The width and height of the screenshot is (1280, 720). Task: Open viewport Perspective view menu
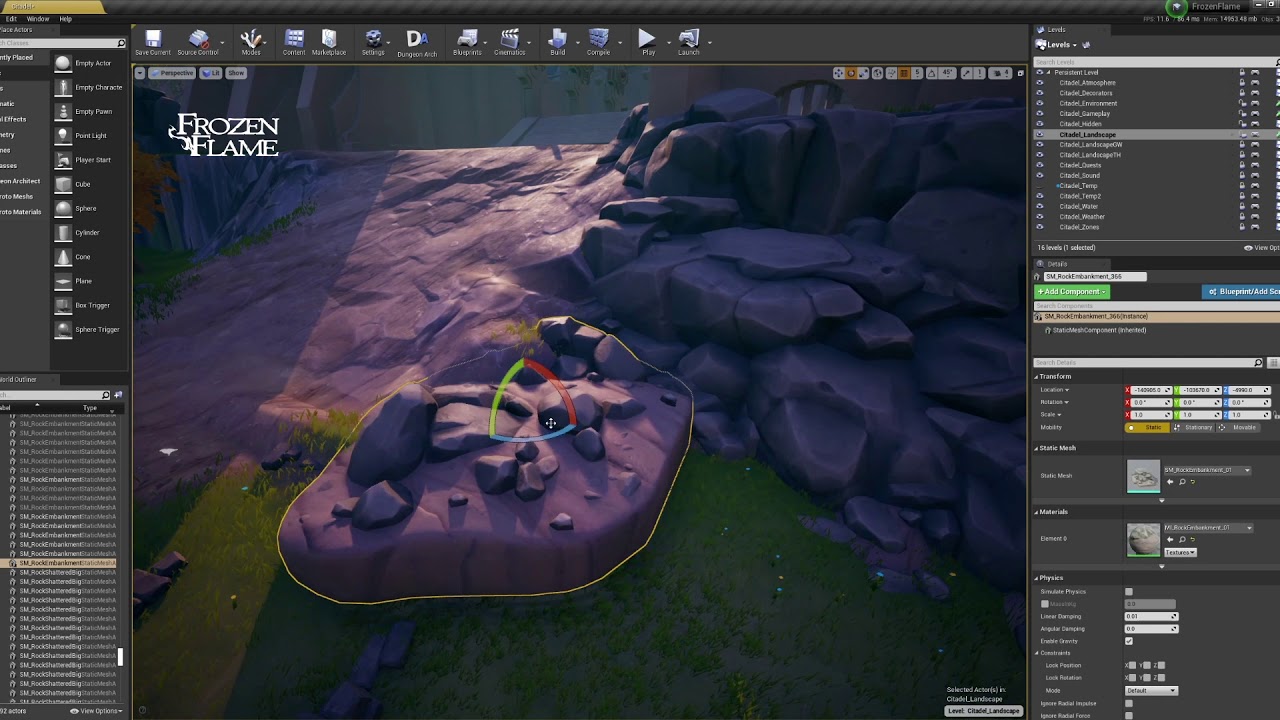point(173,73)
